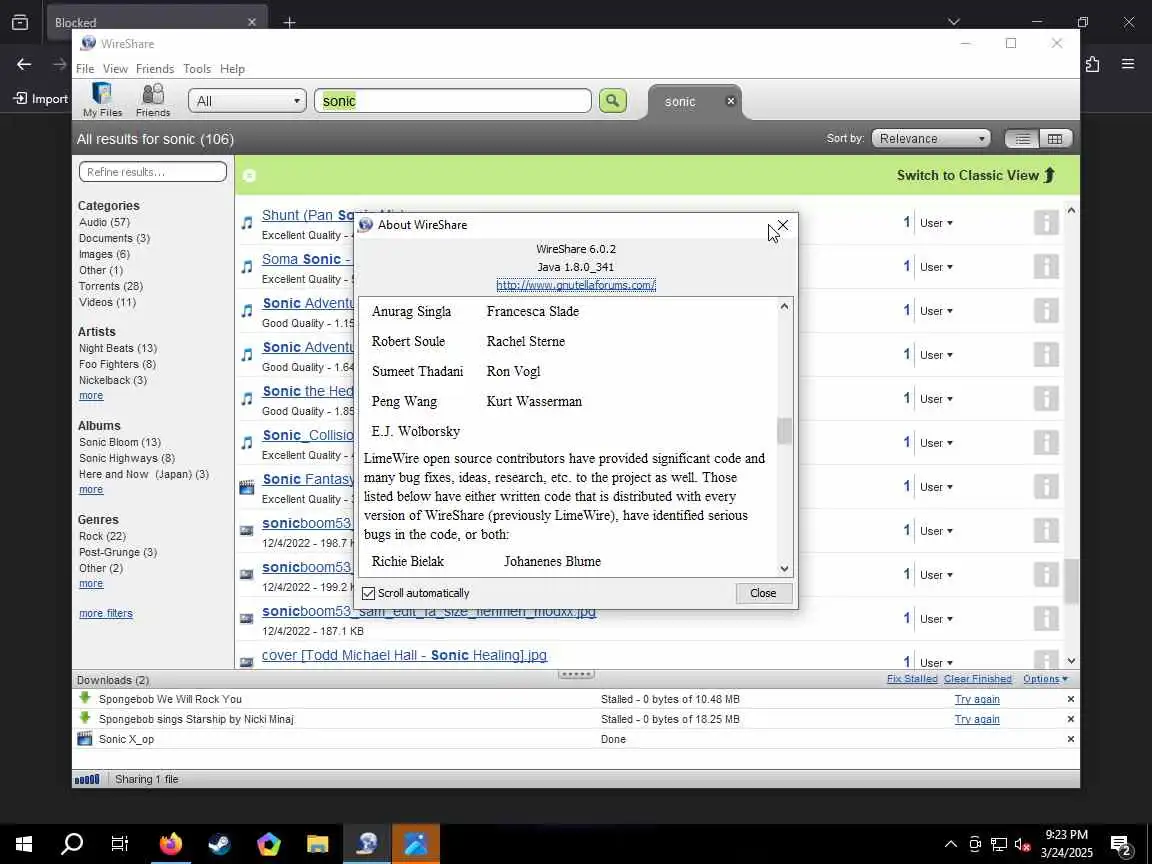The image size is (1152, 864).
Task: Open File Explorer from the taskbar
Action: coord(317,843)
